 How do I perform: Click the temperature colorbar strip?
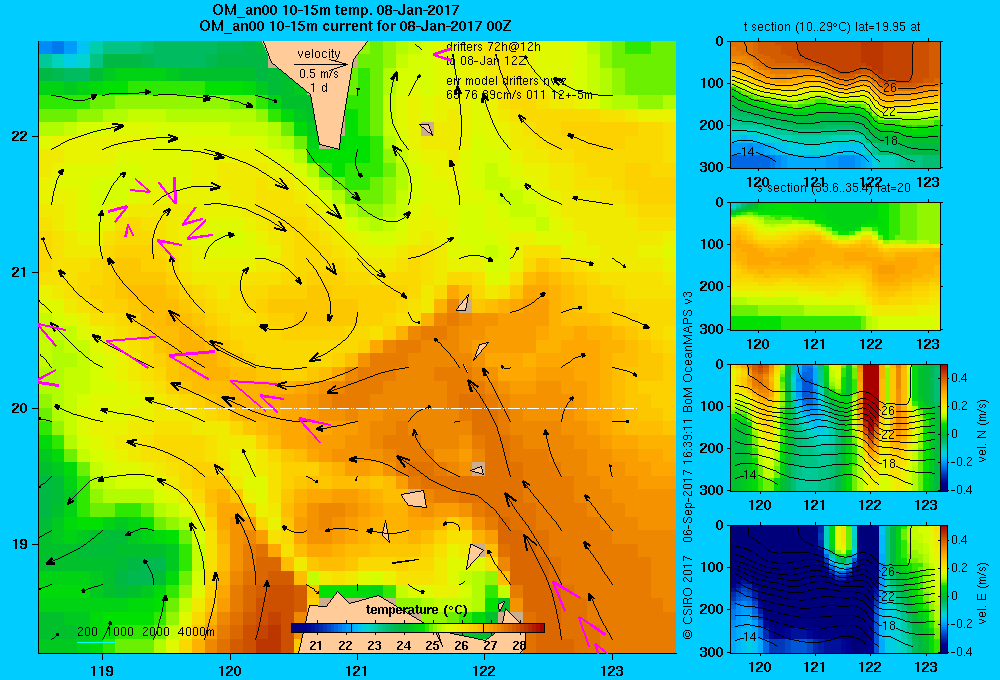click(x=418, y=628)
